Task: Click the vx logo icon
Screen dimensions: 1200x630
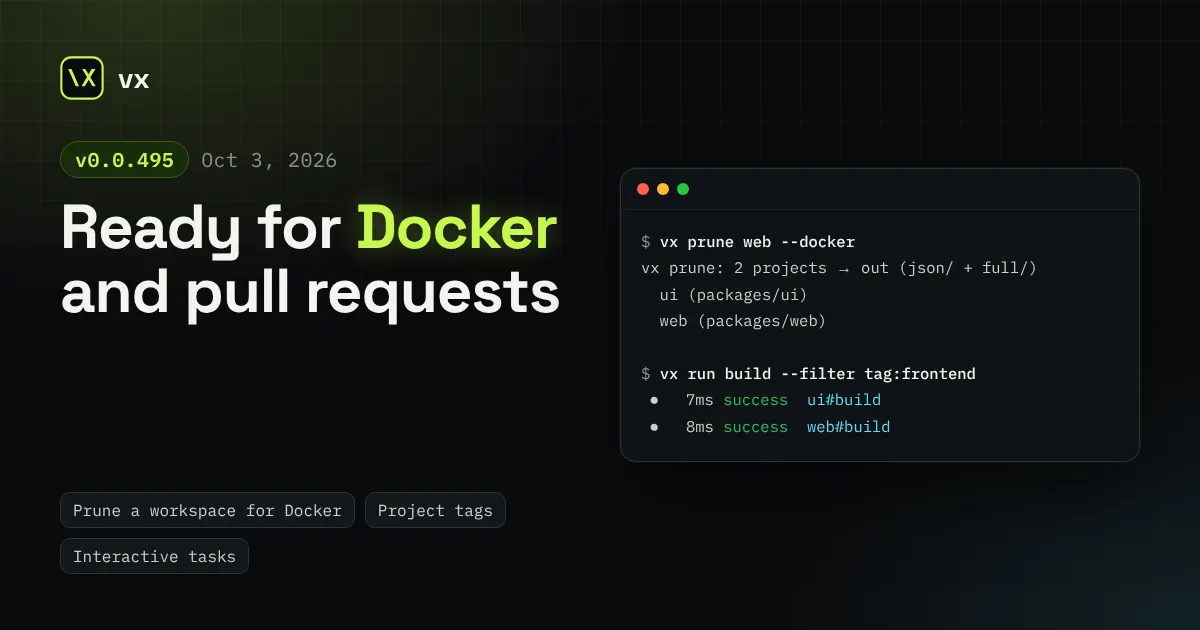Action: (82, 78)
